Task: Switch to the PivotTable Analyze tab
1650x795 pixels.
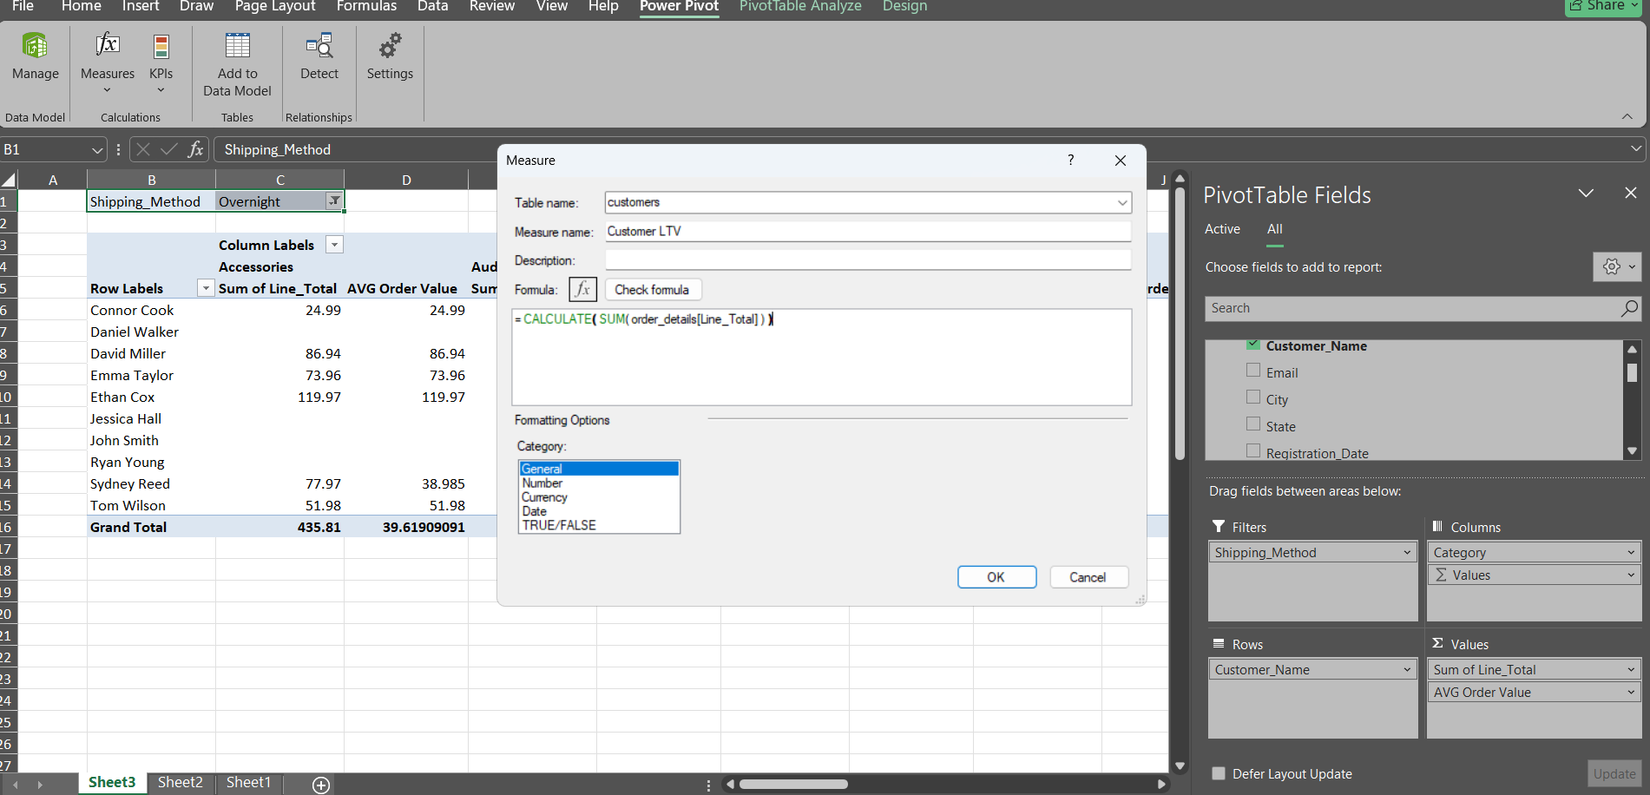Action: [x=800, y=7]
